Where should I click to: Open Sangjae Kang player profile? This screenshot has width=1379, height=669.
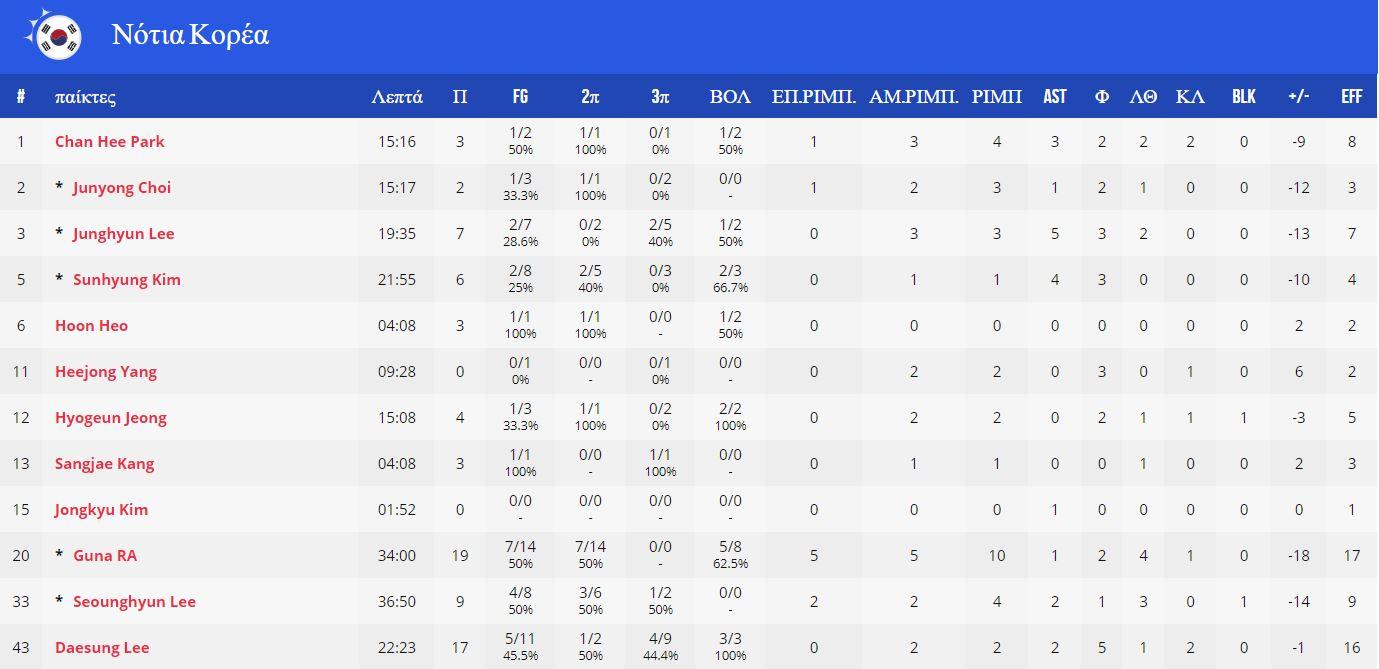[104, 464]
